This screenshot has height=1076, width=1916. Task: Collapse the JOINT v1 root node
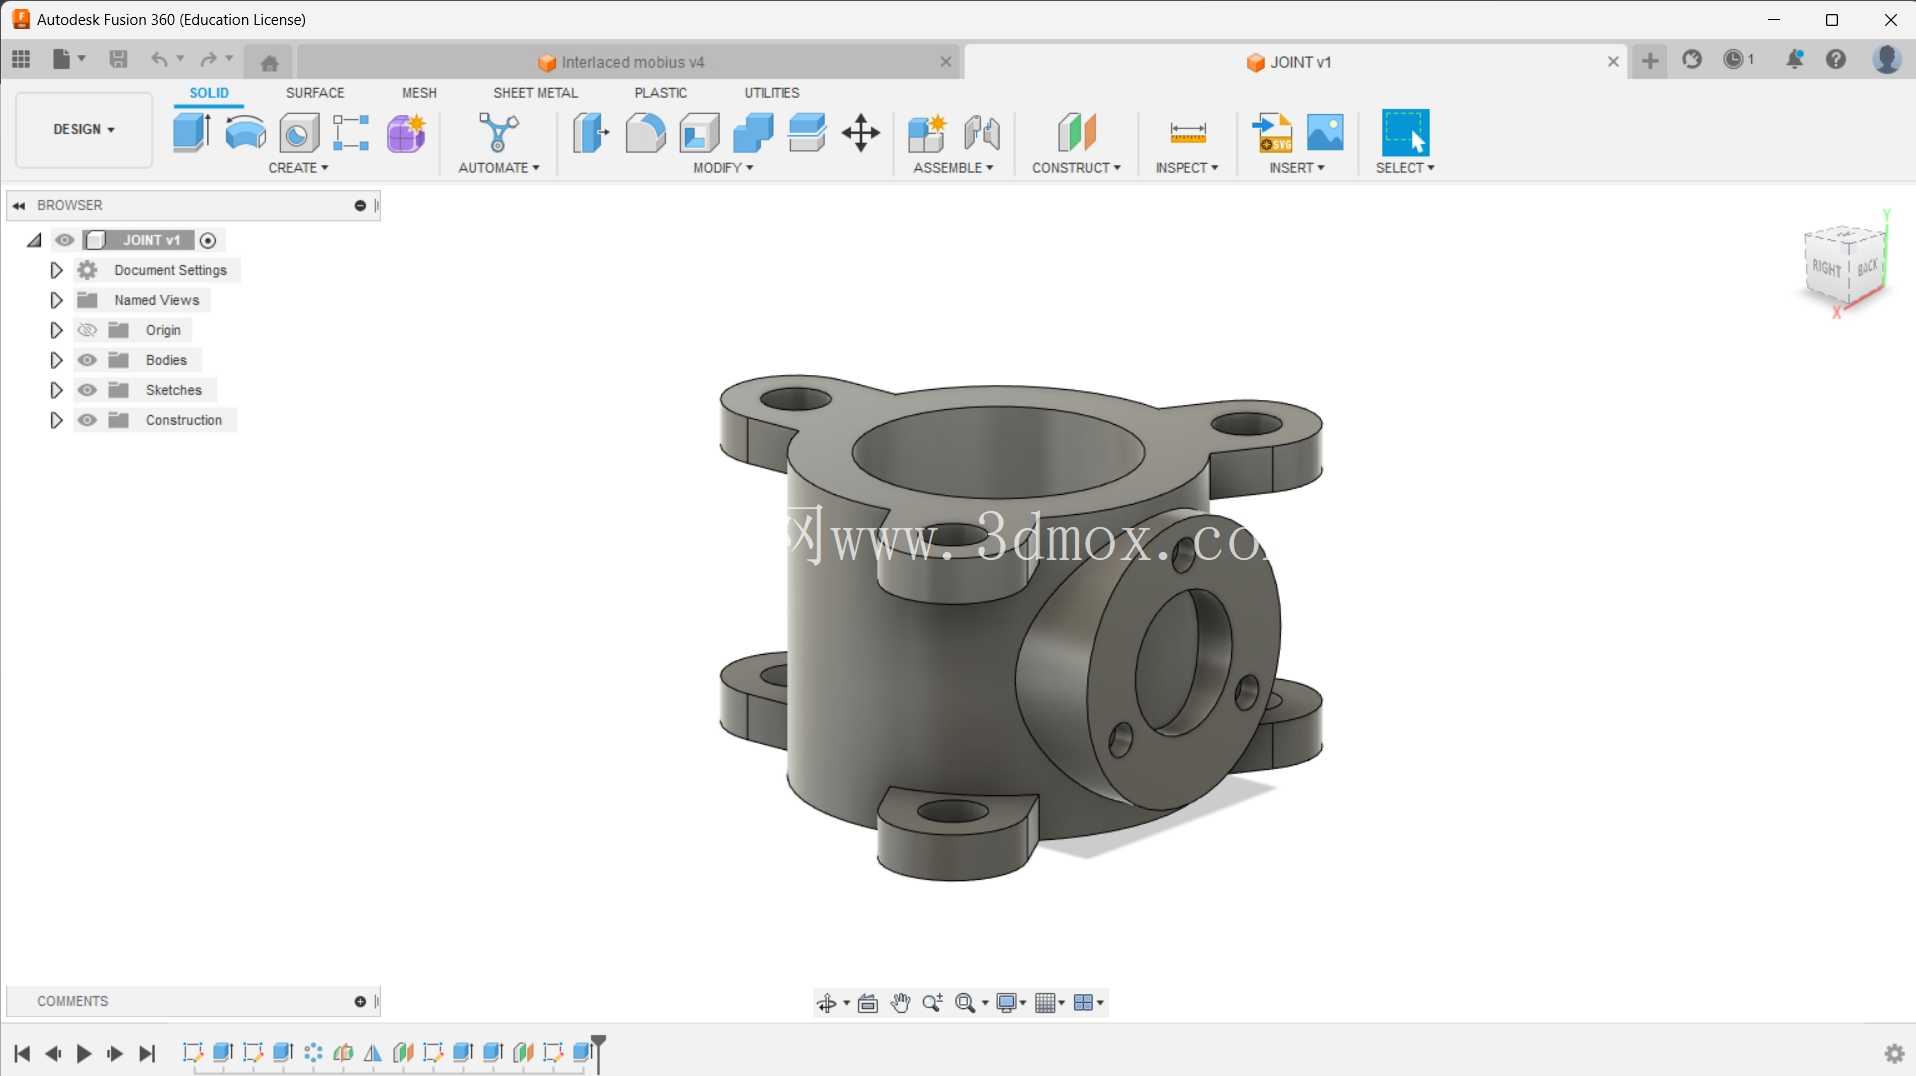tap(34, 240)
